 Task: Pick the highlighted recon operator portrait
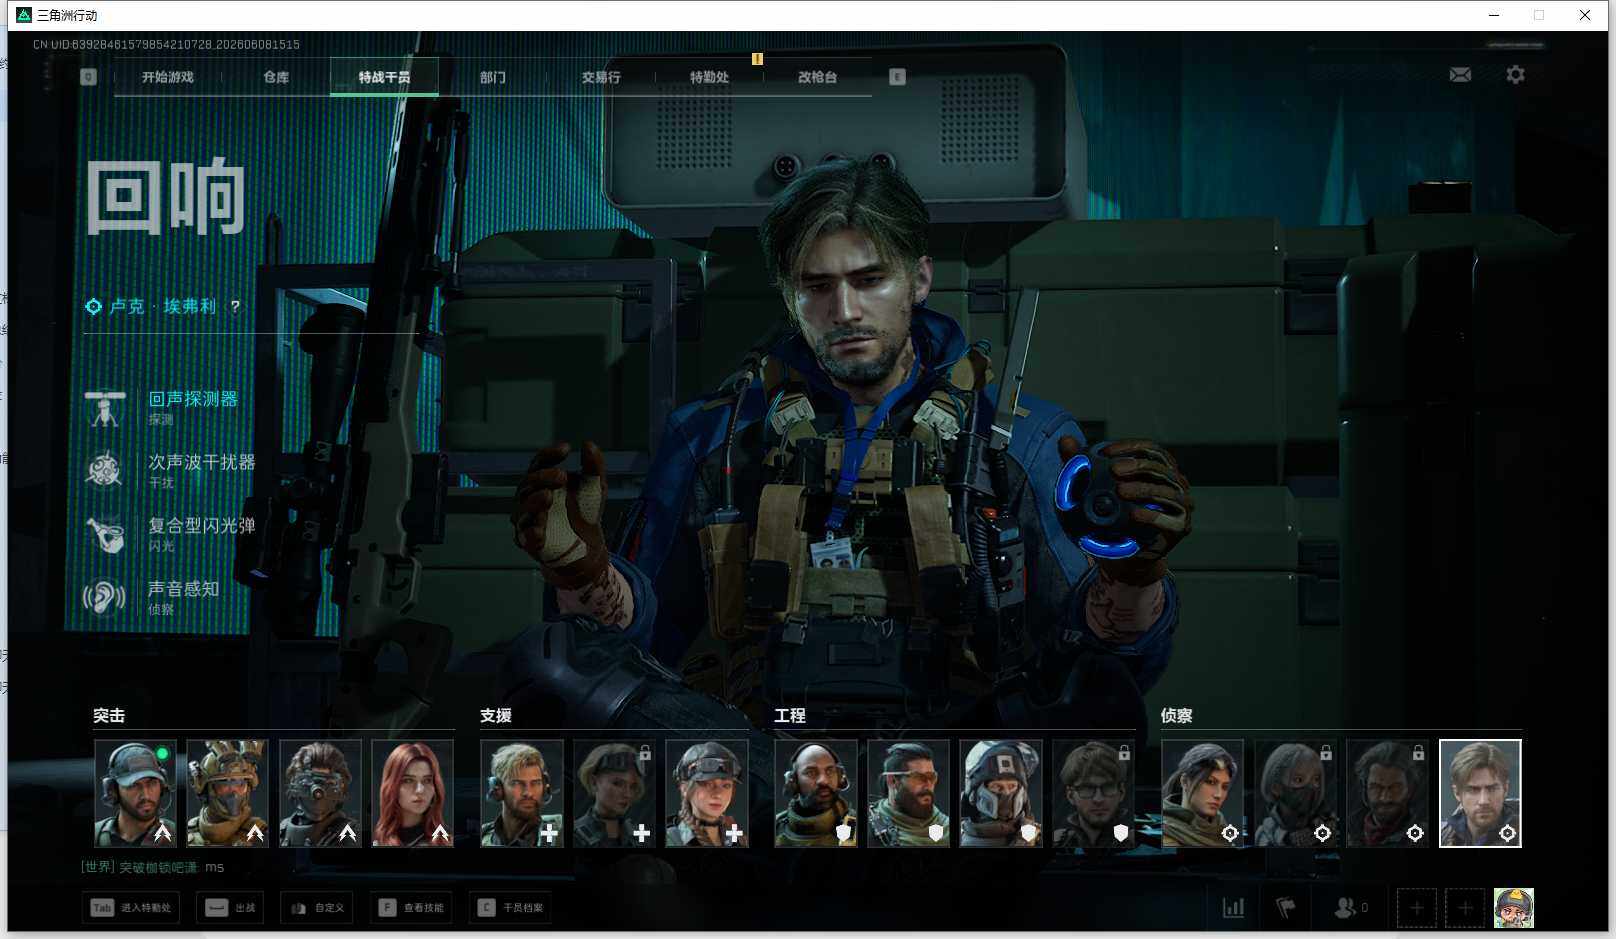tap(1480, 793)
